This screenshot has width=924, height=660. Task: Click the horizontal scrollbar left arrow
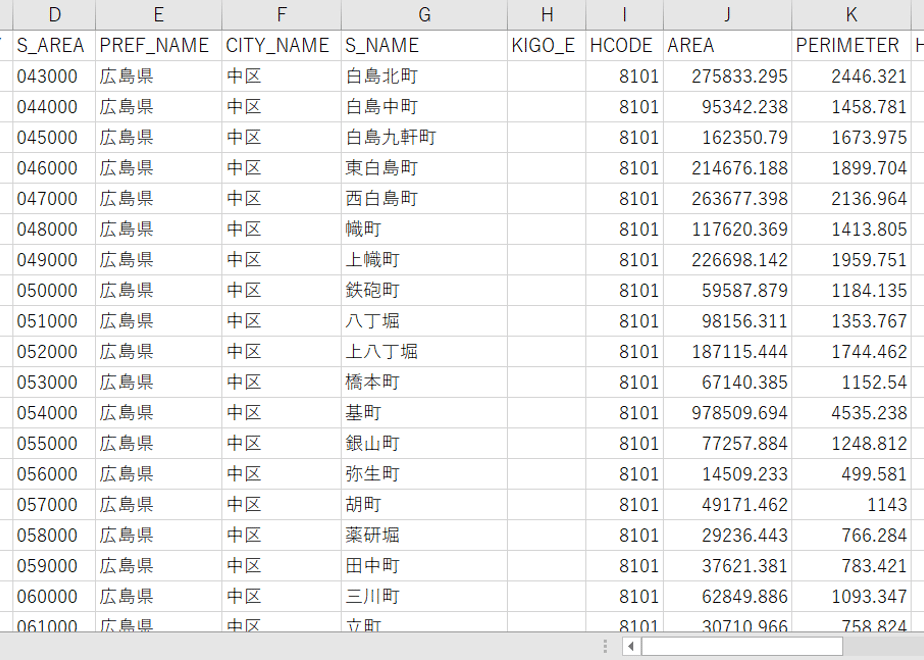click(x=631, y=646)
